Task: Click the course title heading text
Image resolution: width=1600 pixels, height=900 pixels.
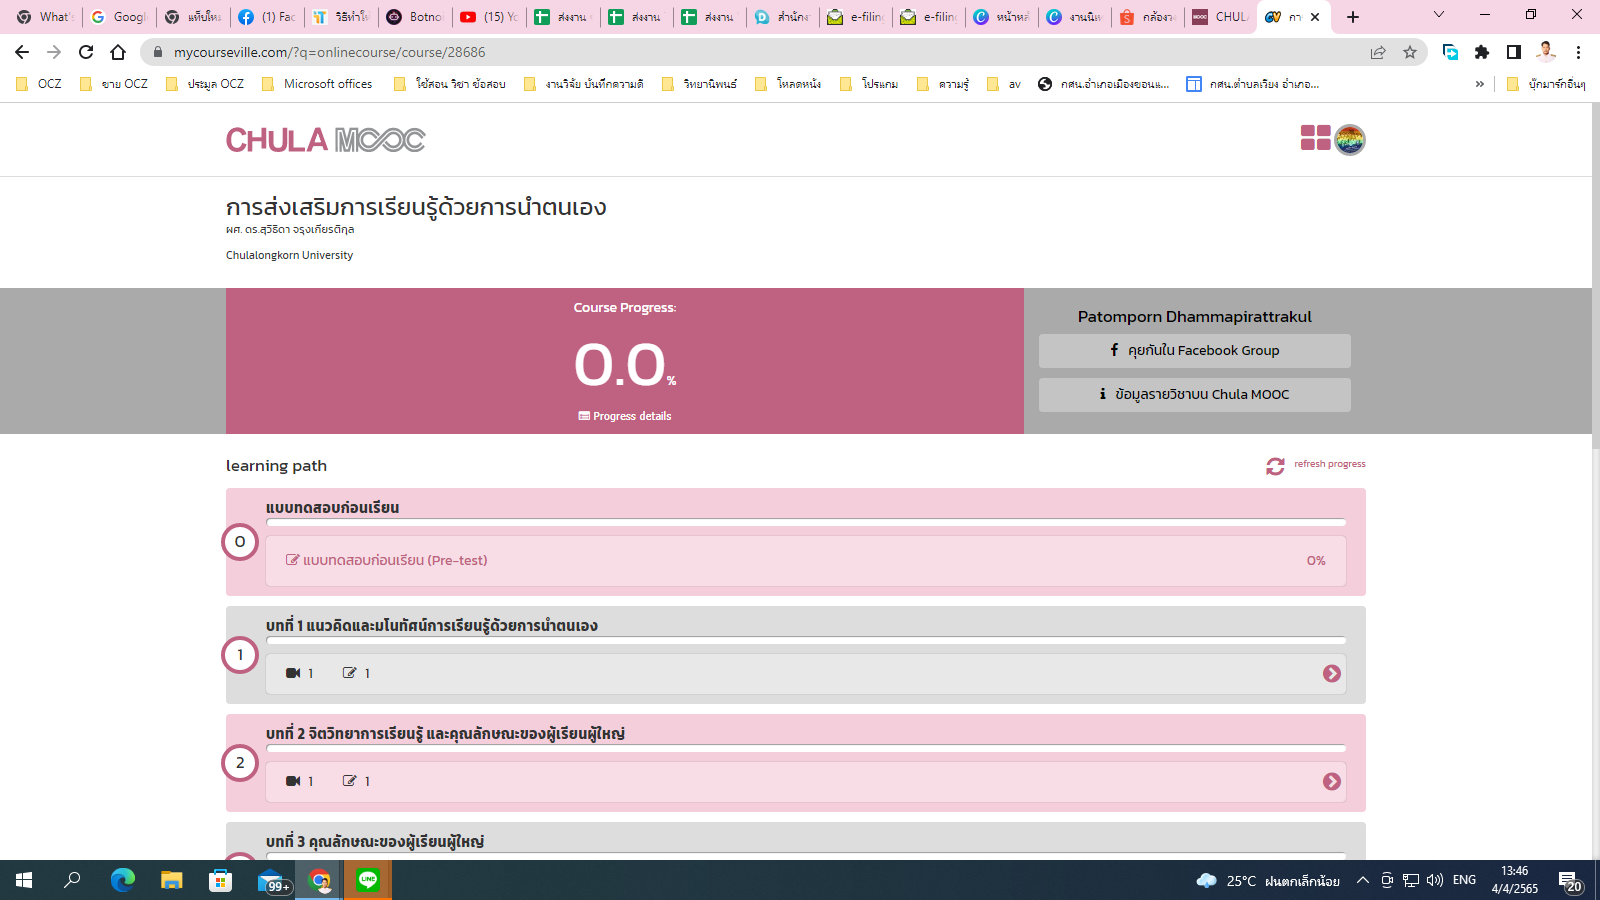Action: [x=416, y=207]
